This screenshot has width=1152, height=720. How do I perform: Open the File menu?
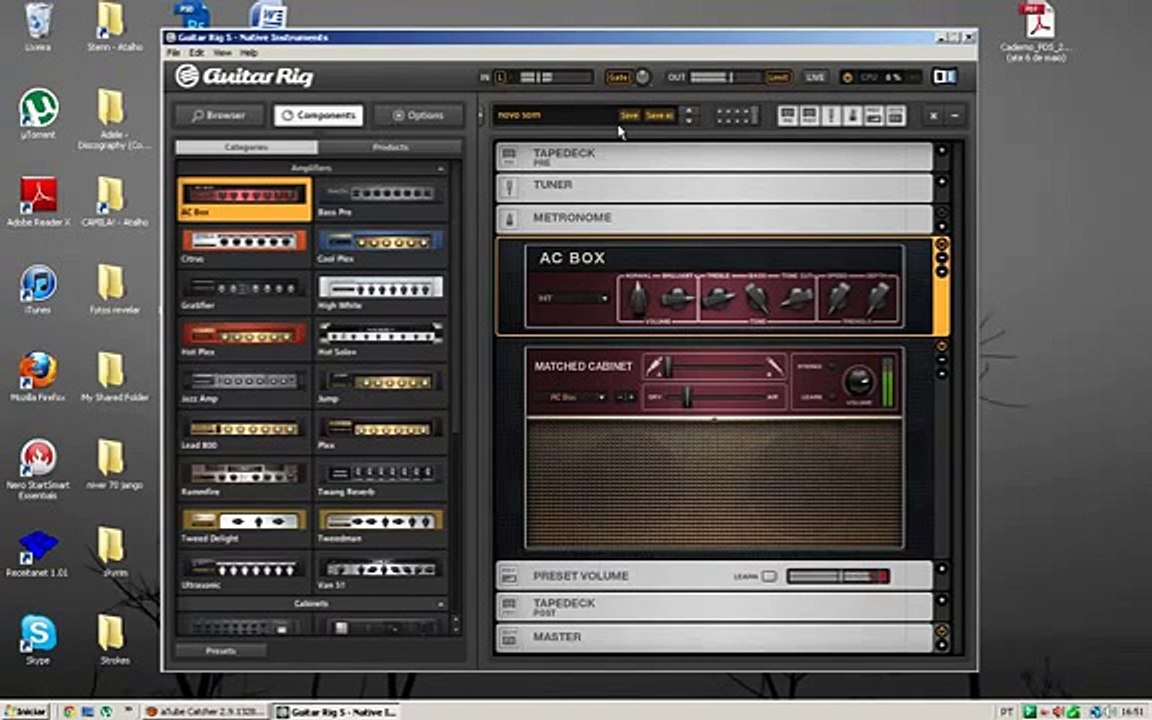(173, 53)
